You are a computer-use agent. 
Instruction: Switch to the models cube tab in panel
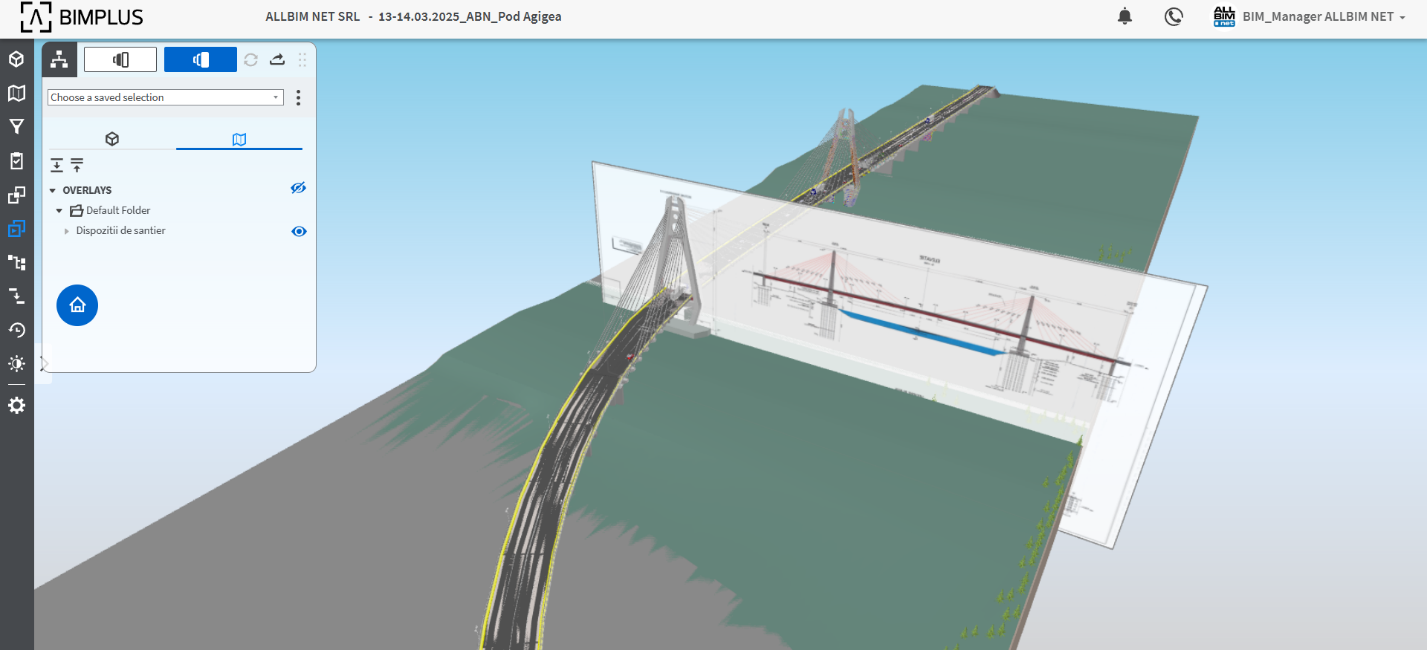112,139
